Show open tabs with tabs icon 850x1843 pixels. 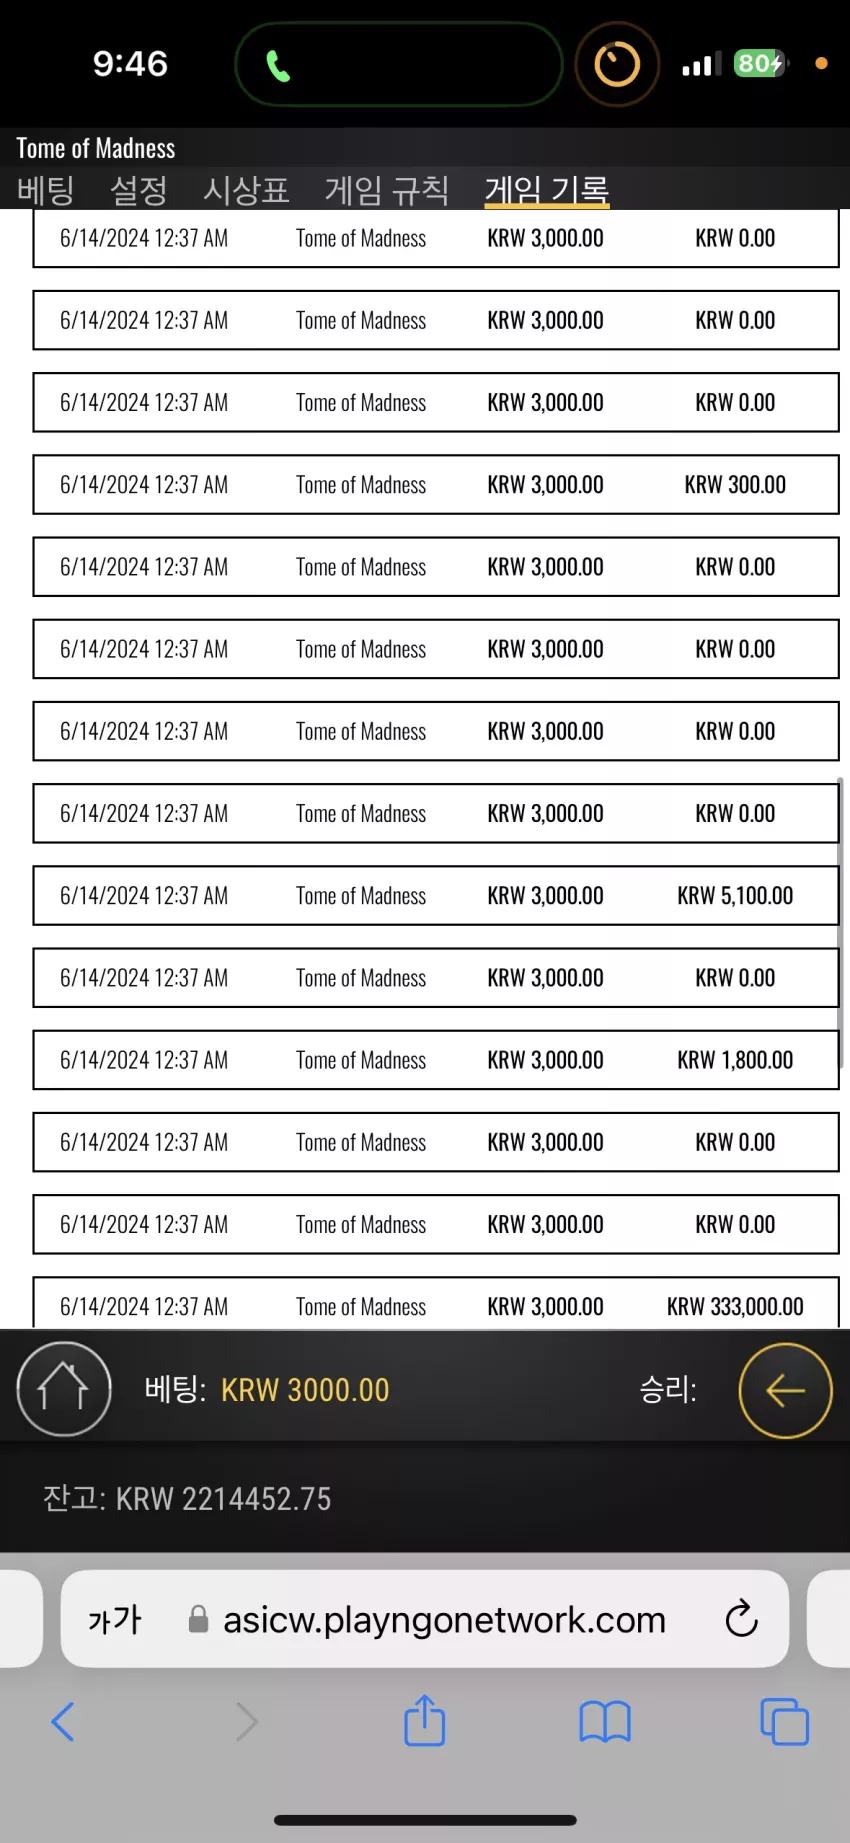785,1722
